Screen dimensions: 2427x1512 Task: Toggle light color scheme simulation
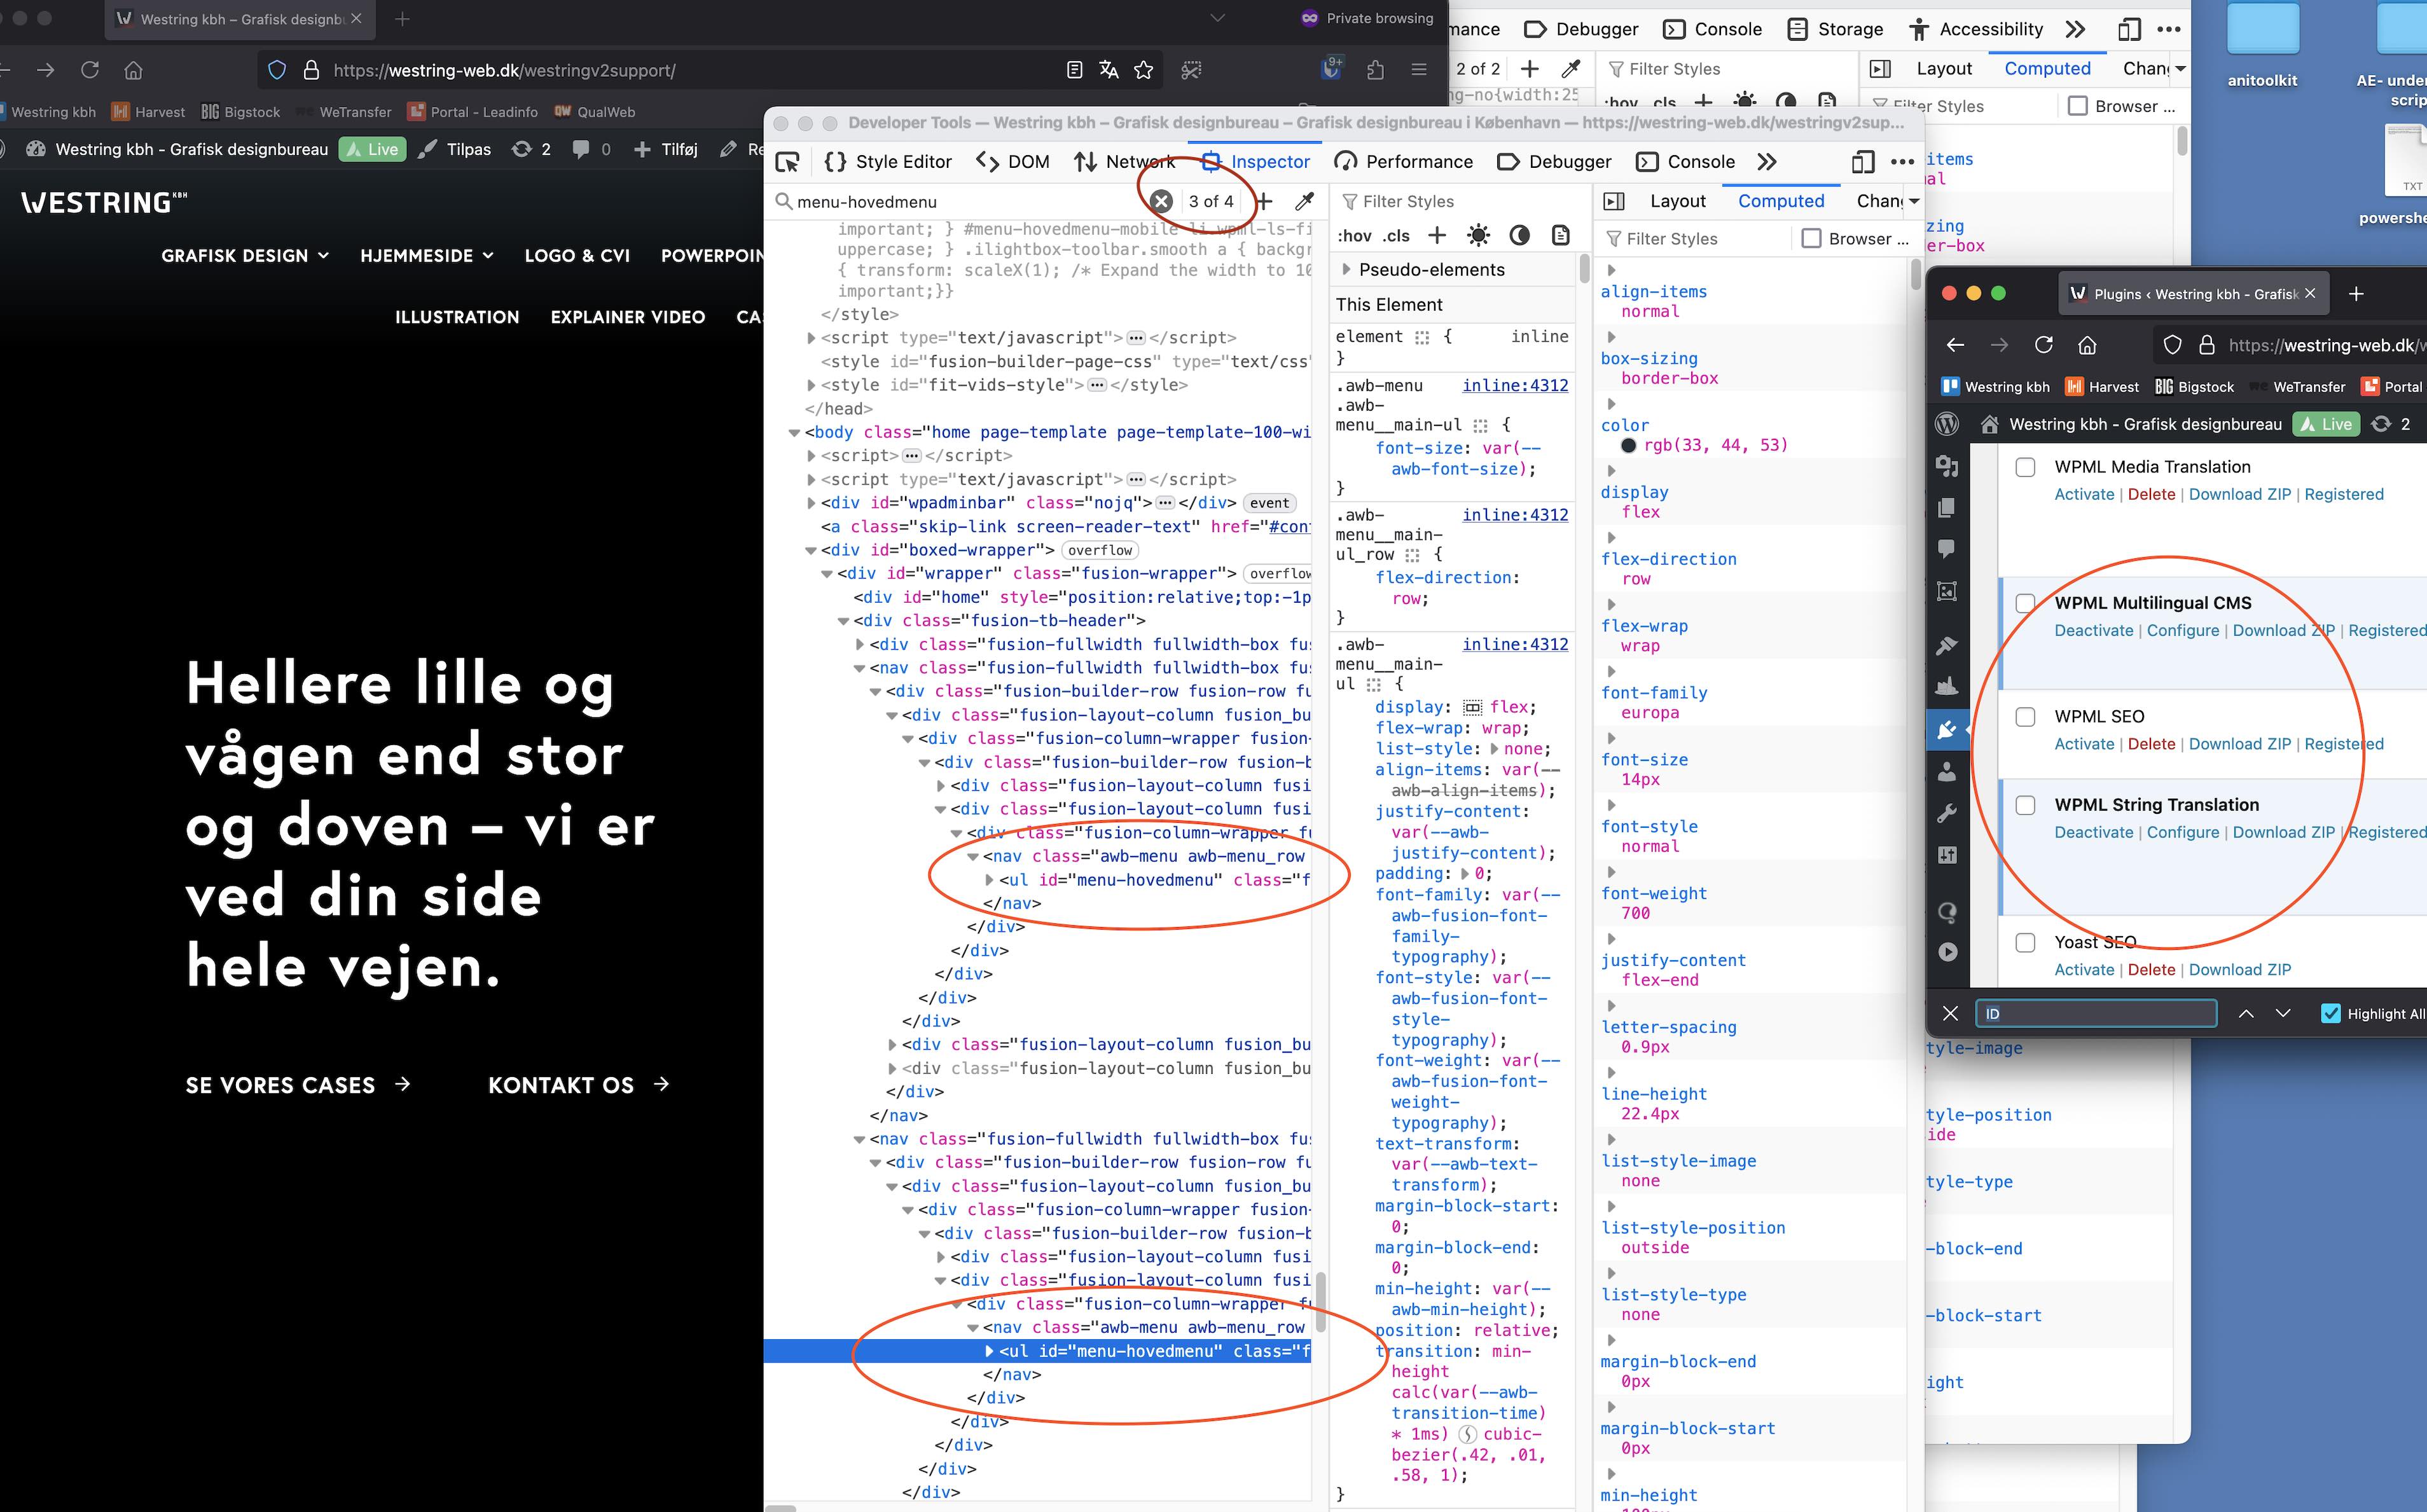point(1478,236)
